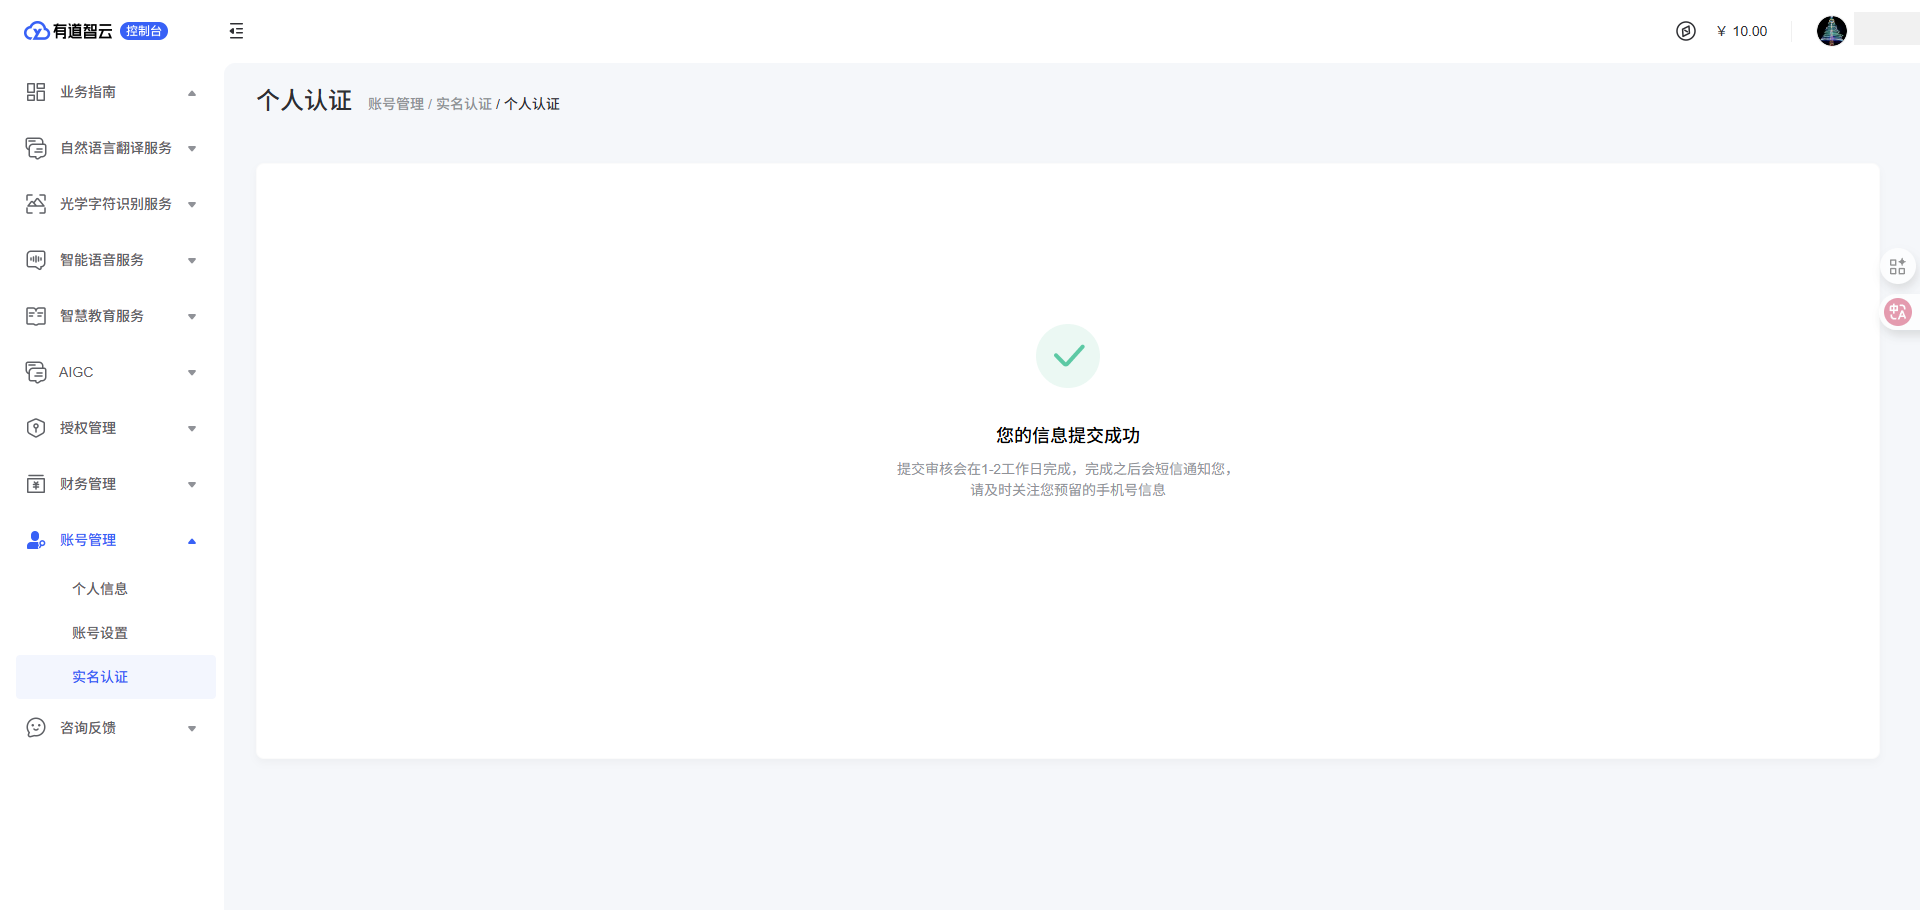Expand the AIGC submenu arrow

point(192,373)
